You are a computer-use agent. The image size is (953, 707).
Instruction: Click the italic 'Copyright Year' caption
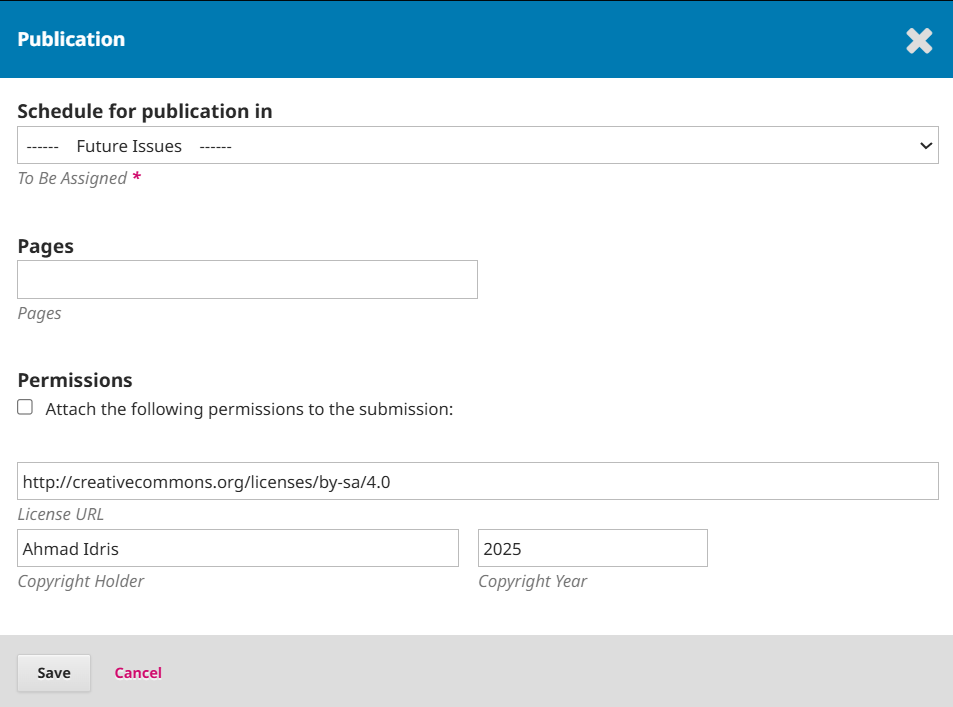(532, 581)
